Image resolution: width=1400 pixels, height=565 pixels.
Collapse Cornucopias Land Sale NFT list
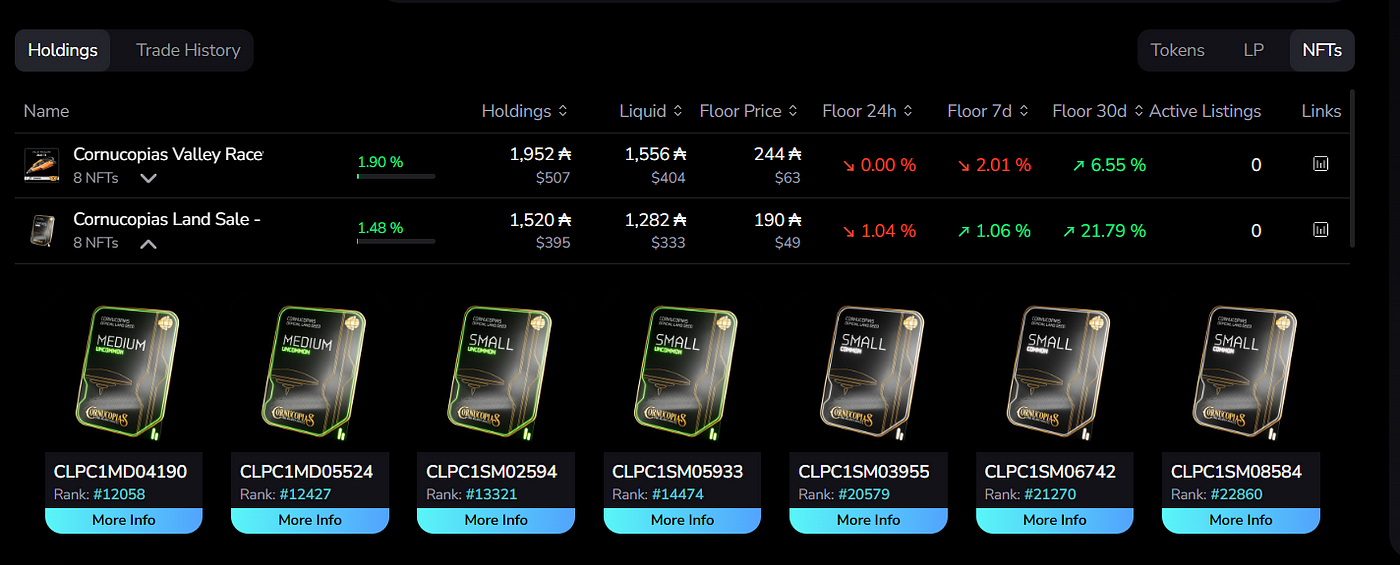tap(148, 243)
